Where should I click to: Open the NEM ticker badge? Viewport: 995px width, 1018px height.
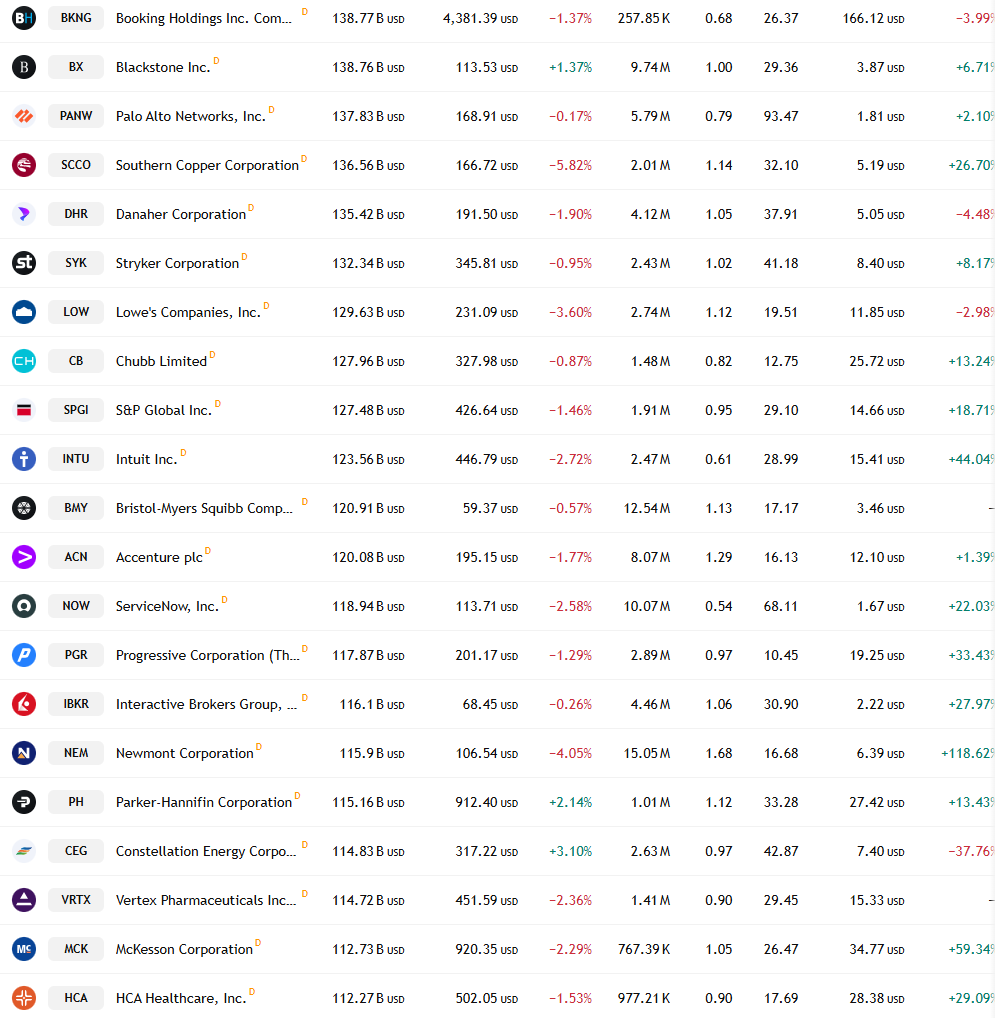pos(76,753)
